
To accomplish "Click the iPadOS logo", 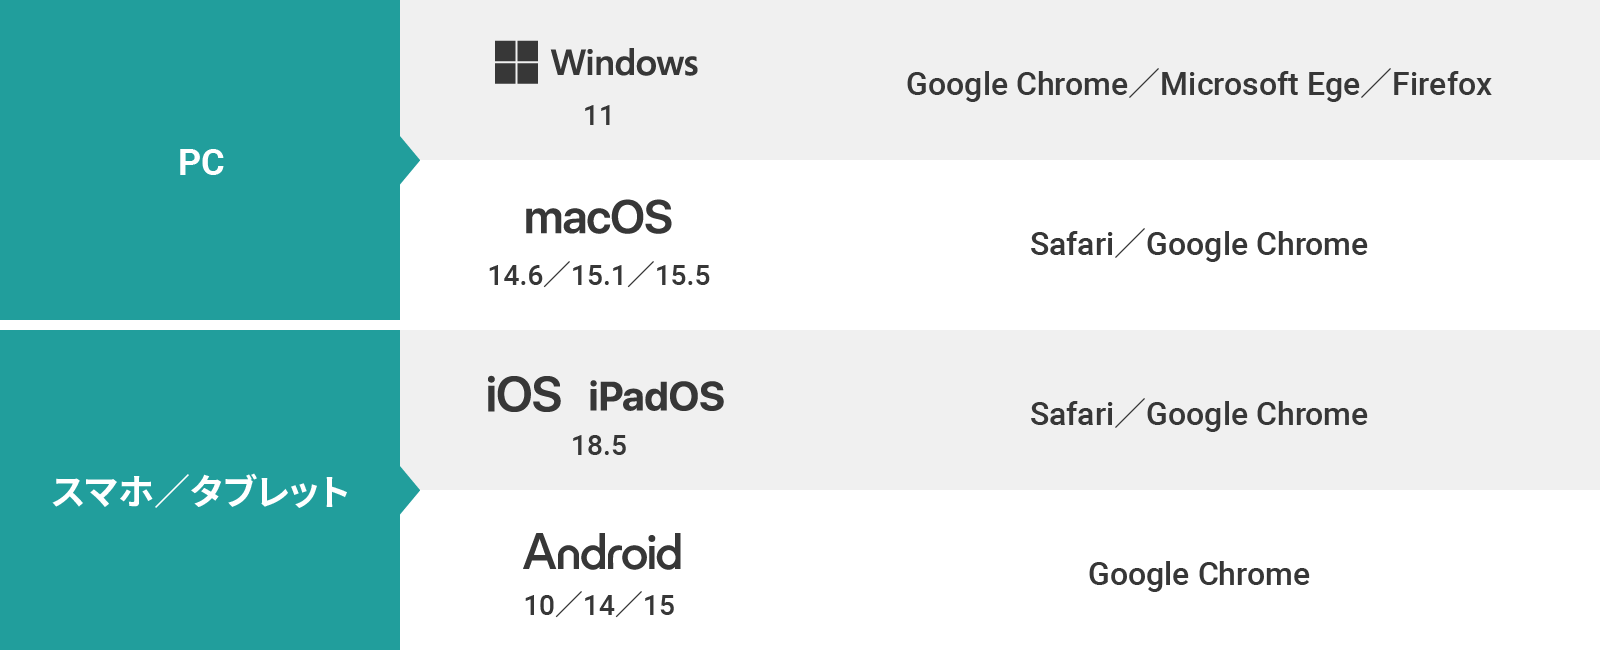I will pyautogui.click(x=656, y=397).
